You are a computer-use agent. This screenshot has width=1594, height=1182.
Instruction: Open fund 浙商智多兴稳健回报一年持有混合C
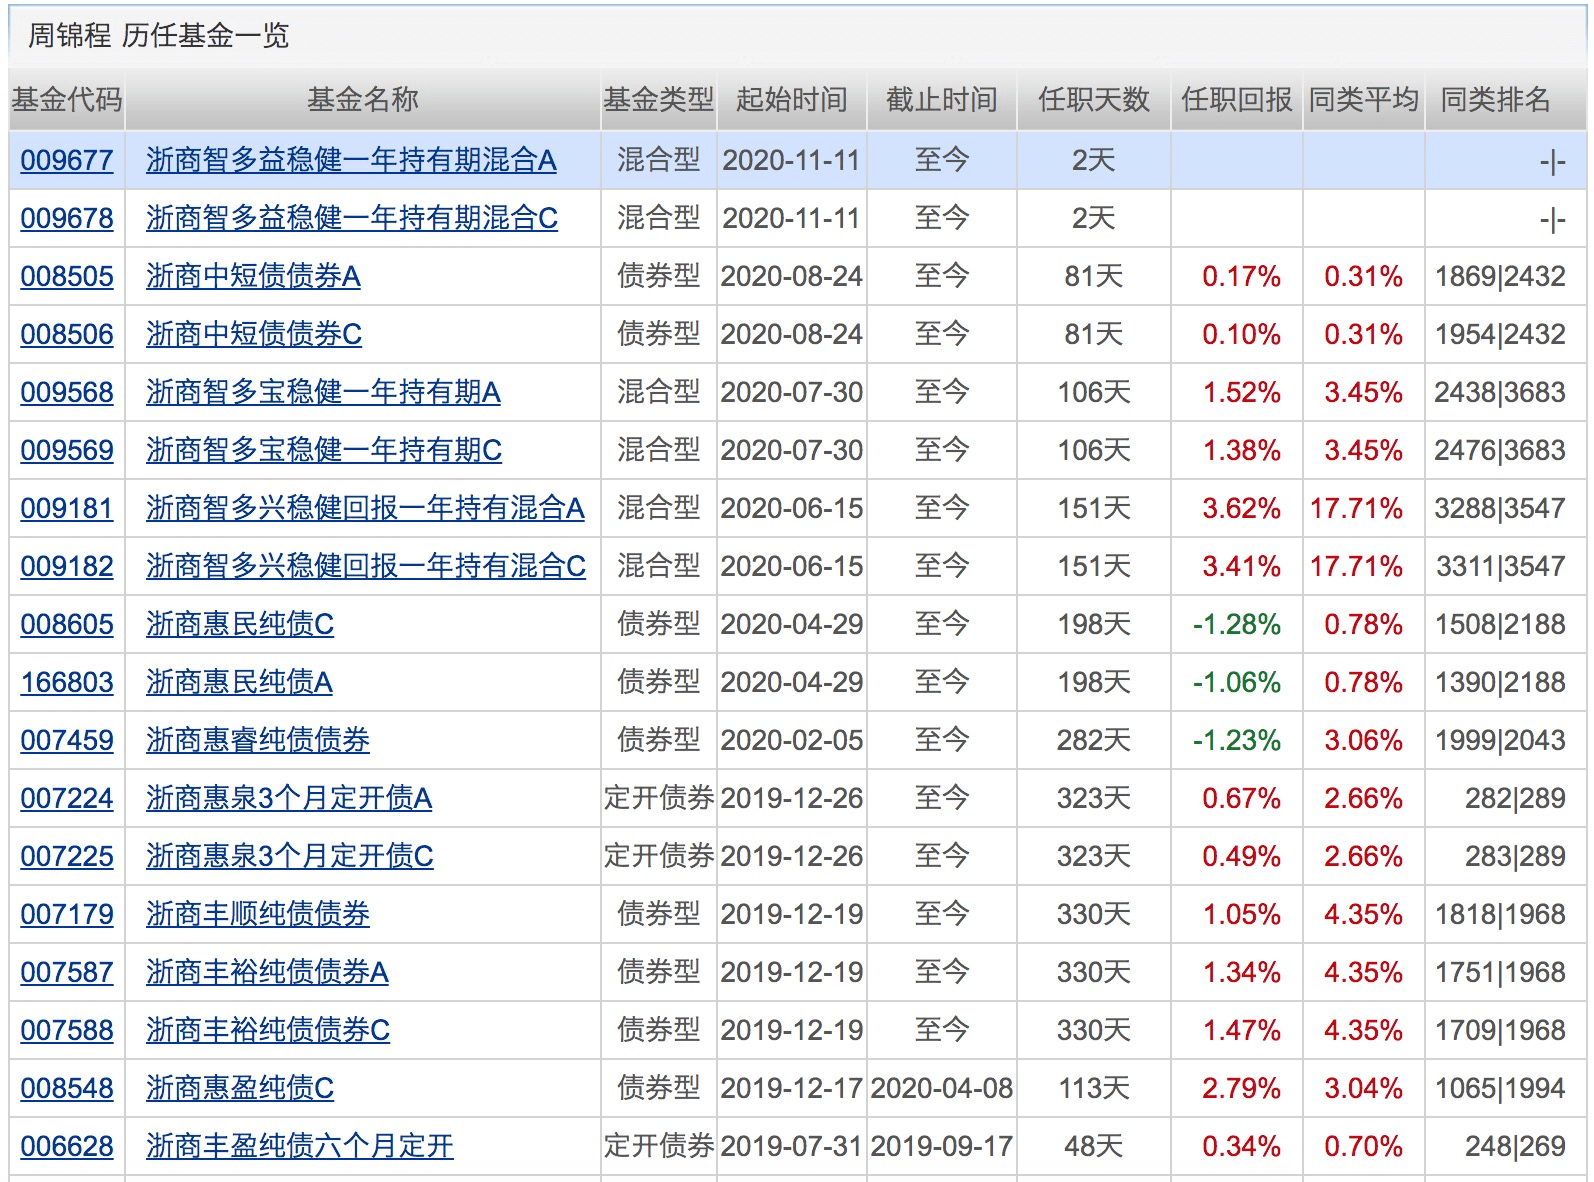coord(366,566)
